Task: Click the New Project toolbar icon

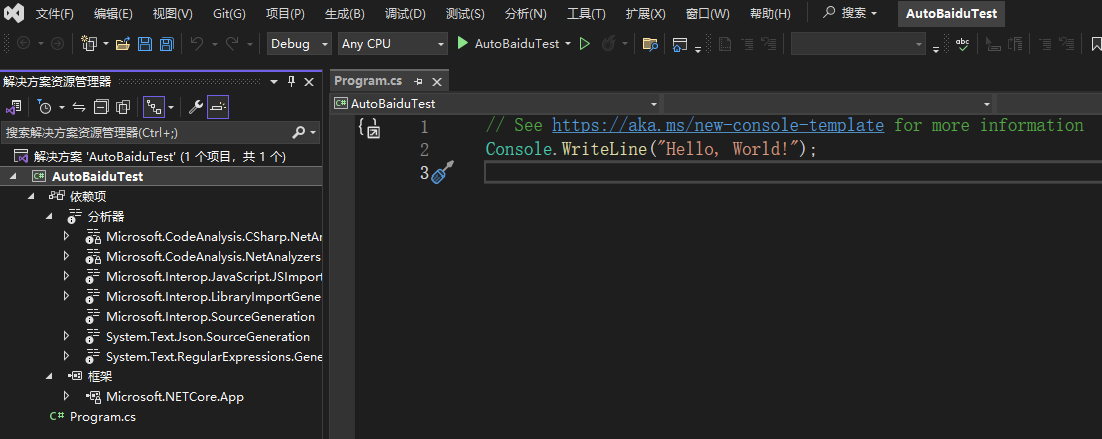Action: (89, 44)
